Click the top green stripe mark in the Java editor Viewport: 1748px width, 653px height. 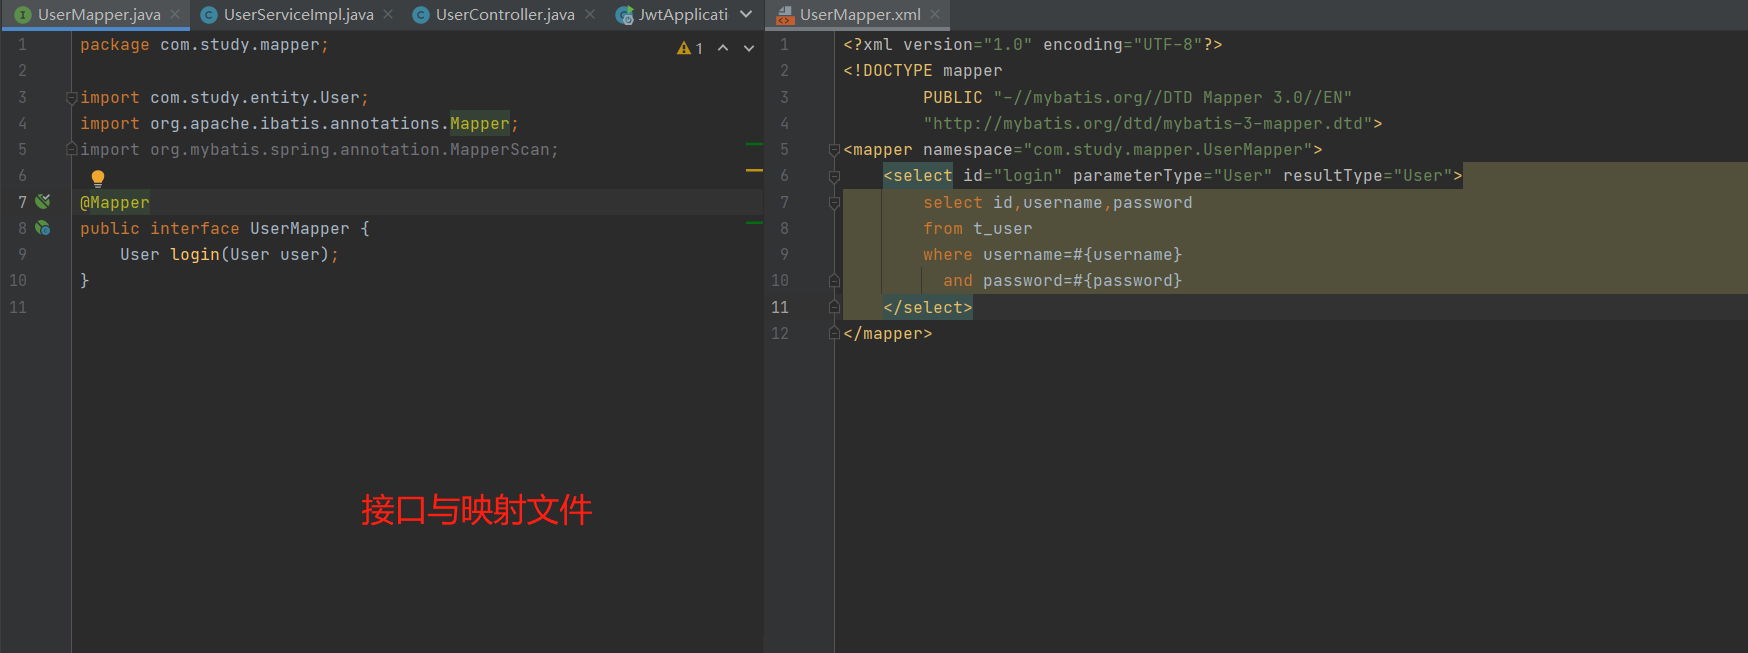[x=754, y=144]
